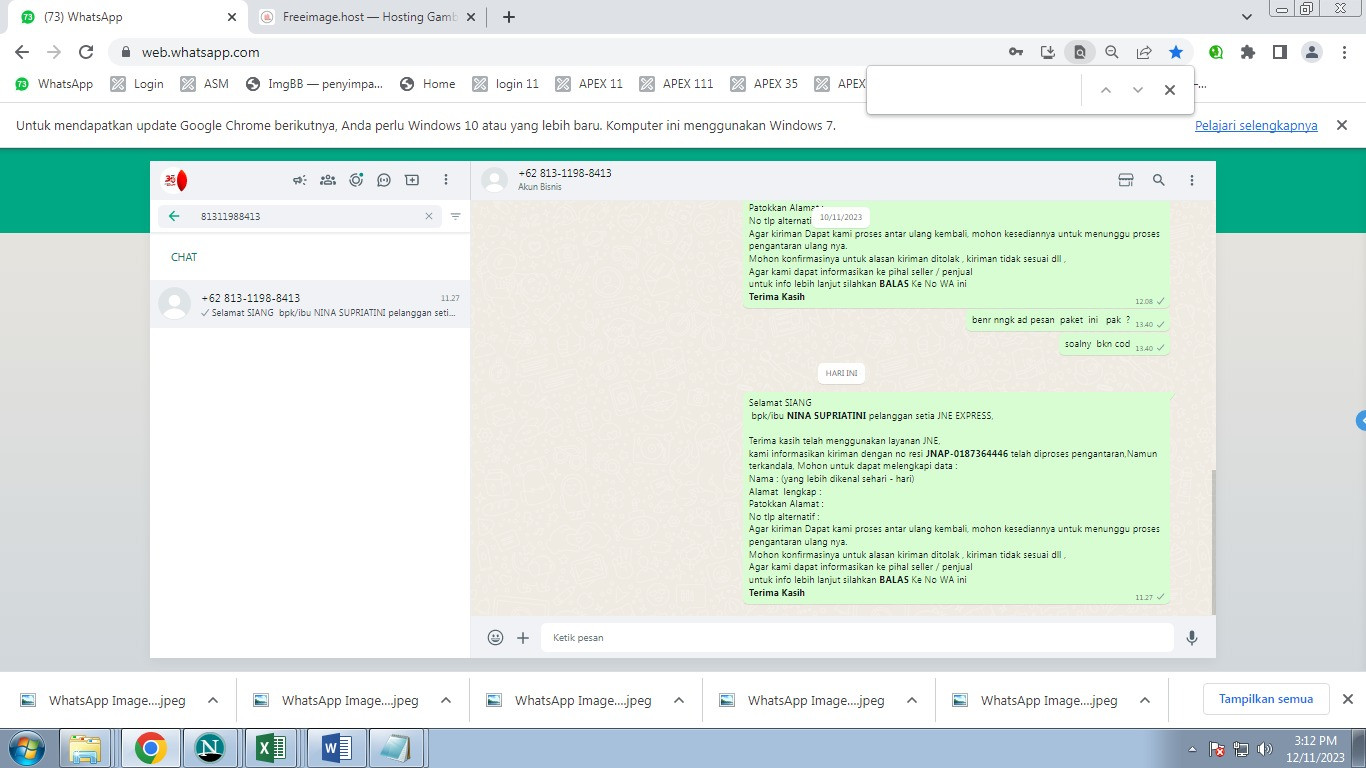The image size is (1366, 768).
Task: Click the Ketik pesan message box
Action: click(x=857, y=637)
